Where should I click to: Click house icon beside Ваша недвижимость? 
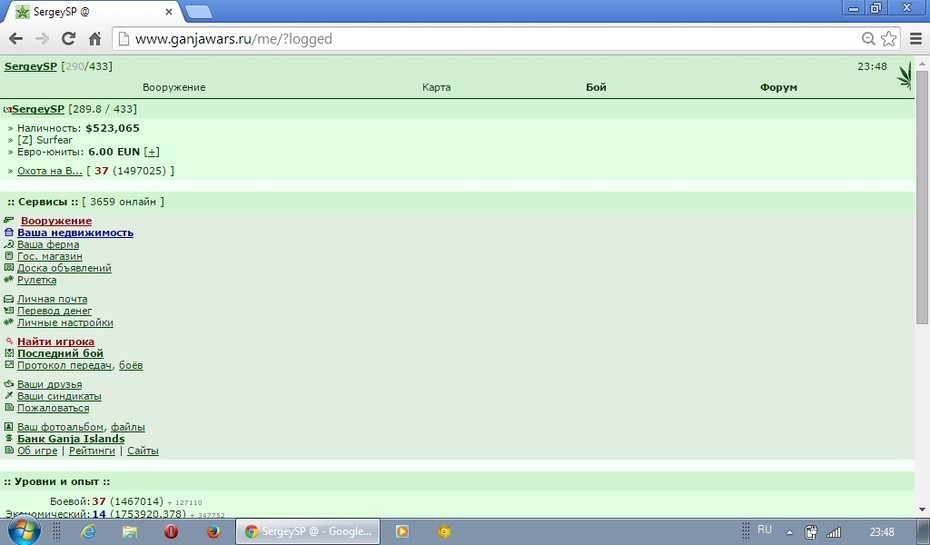click(x=9, y=232)
